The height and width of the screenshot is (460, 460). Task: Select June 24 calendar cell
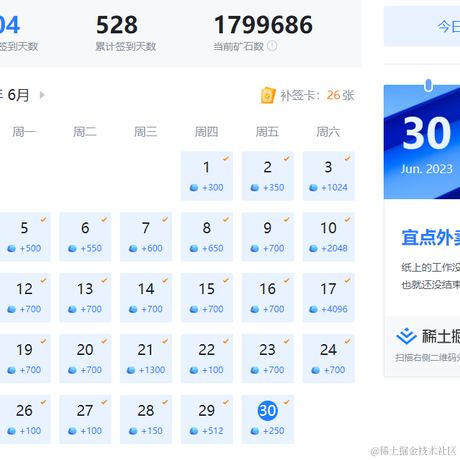pyautogui.click(x=329, y=359)
